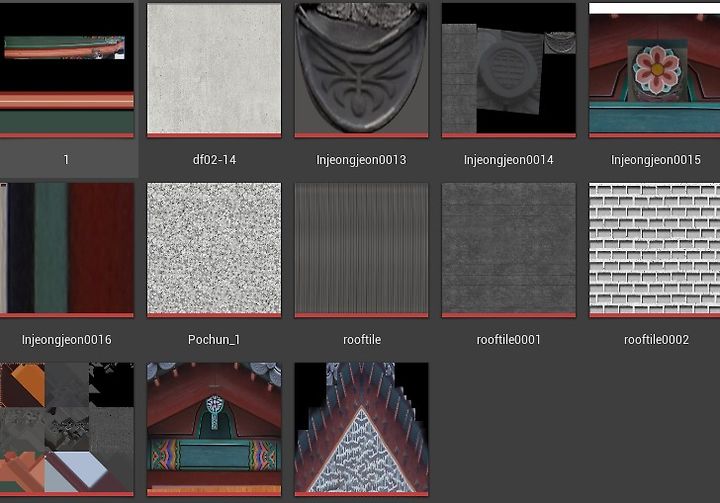The image size is (720, 503).
Task: Click the "rooftile0001" asset name
Action: click(509, 340)
